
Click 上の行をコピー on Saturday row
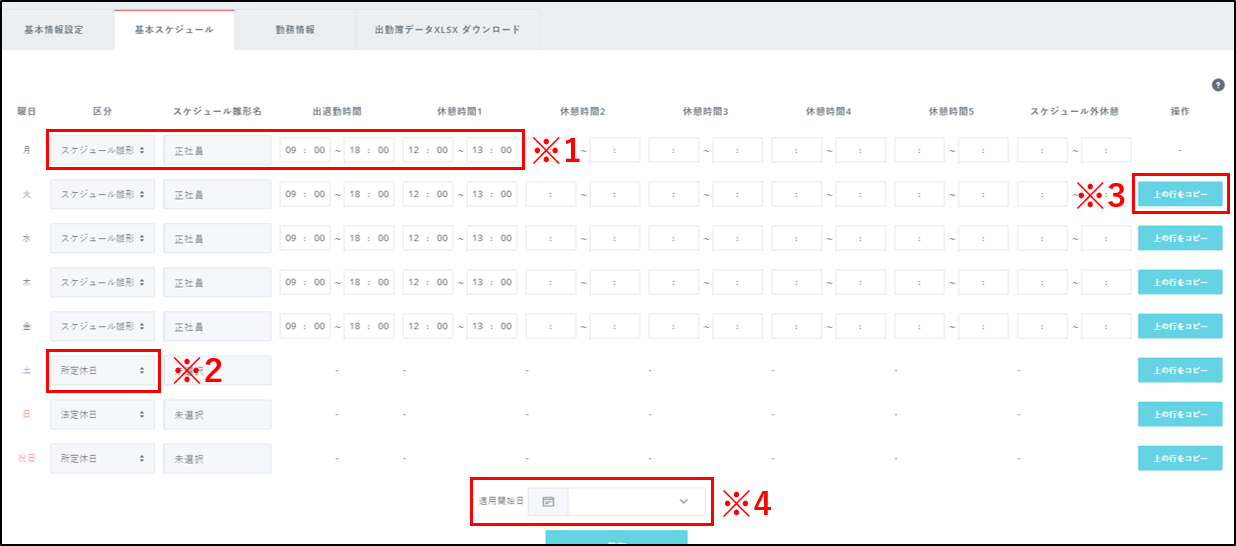click(1180, 370)
